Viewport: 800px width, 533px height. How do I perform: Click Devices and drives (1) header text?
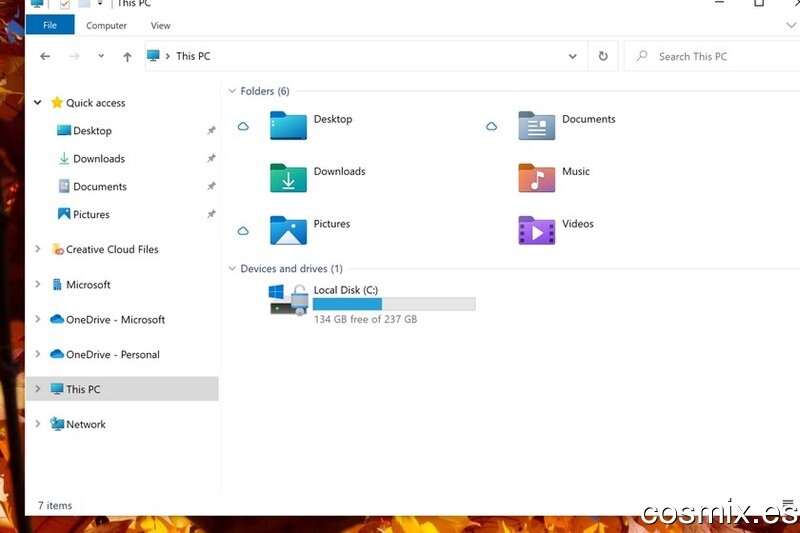[x=291, y=269]
